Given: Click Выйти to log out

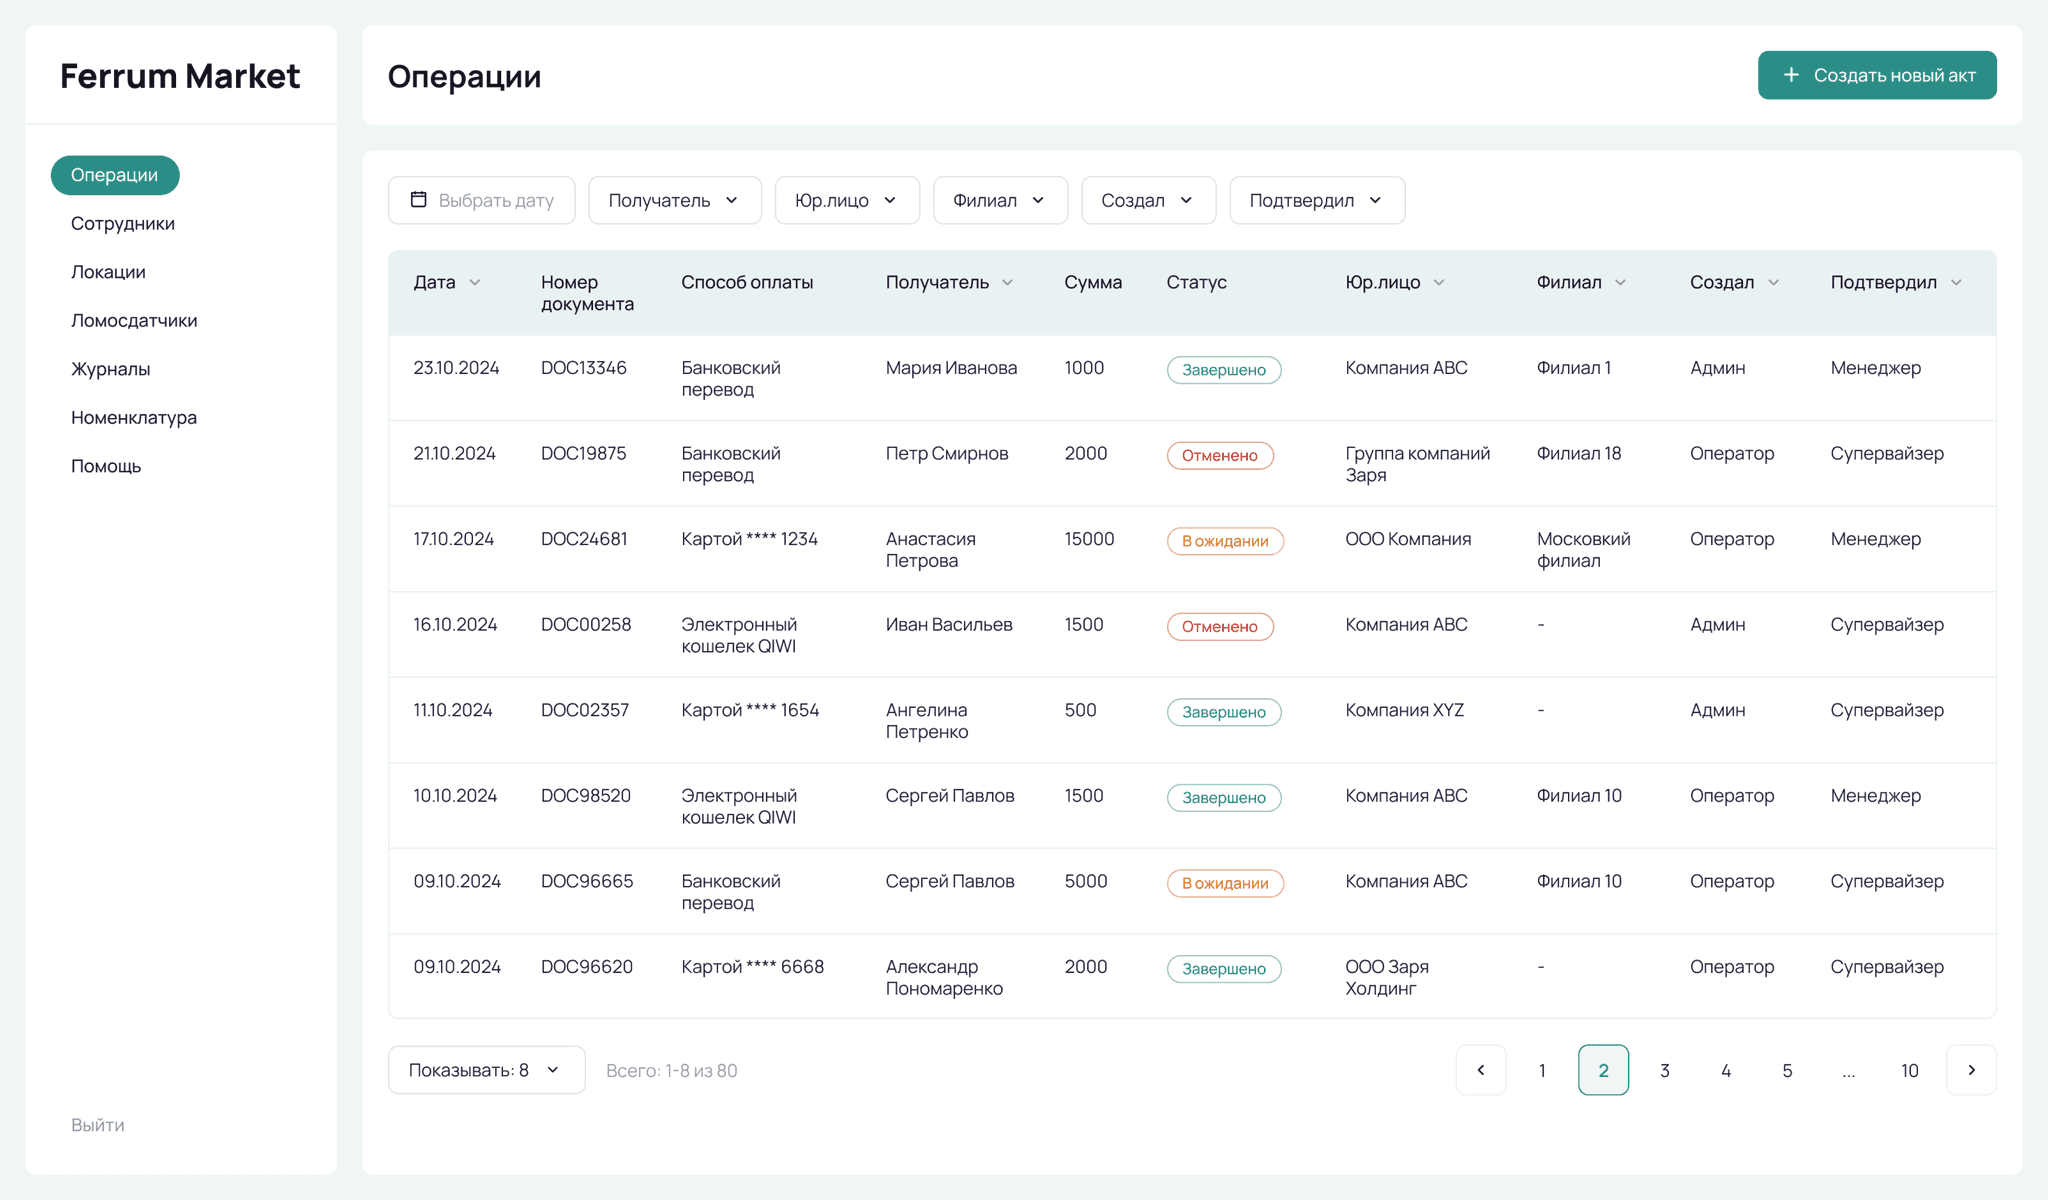Looking at the screenshot, I should point(98,1125).
